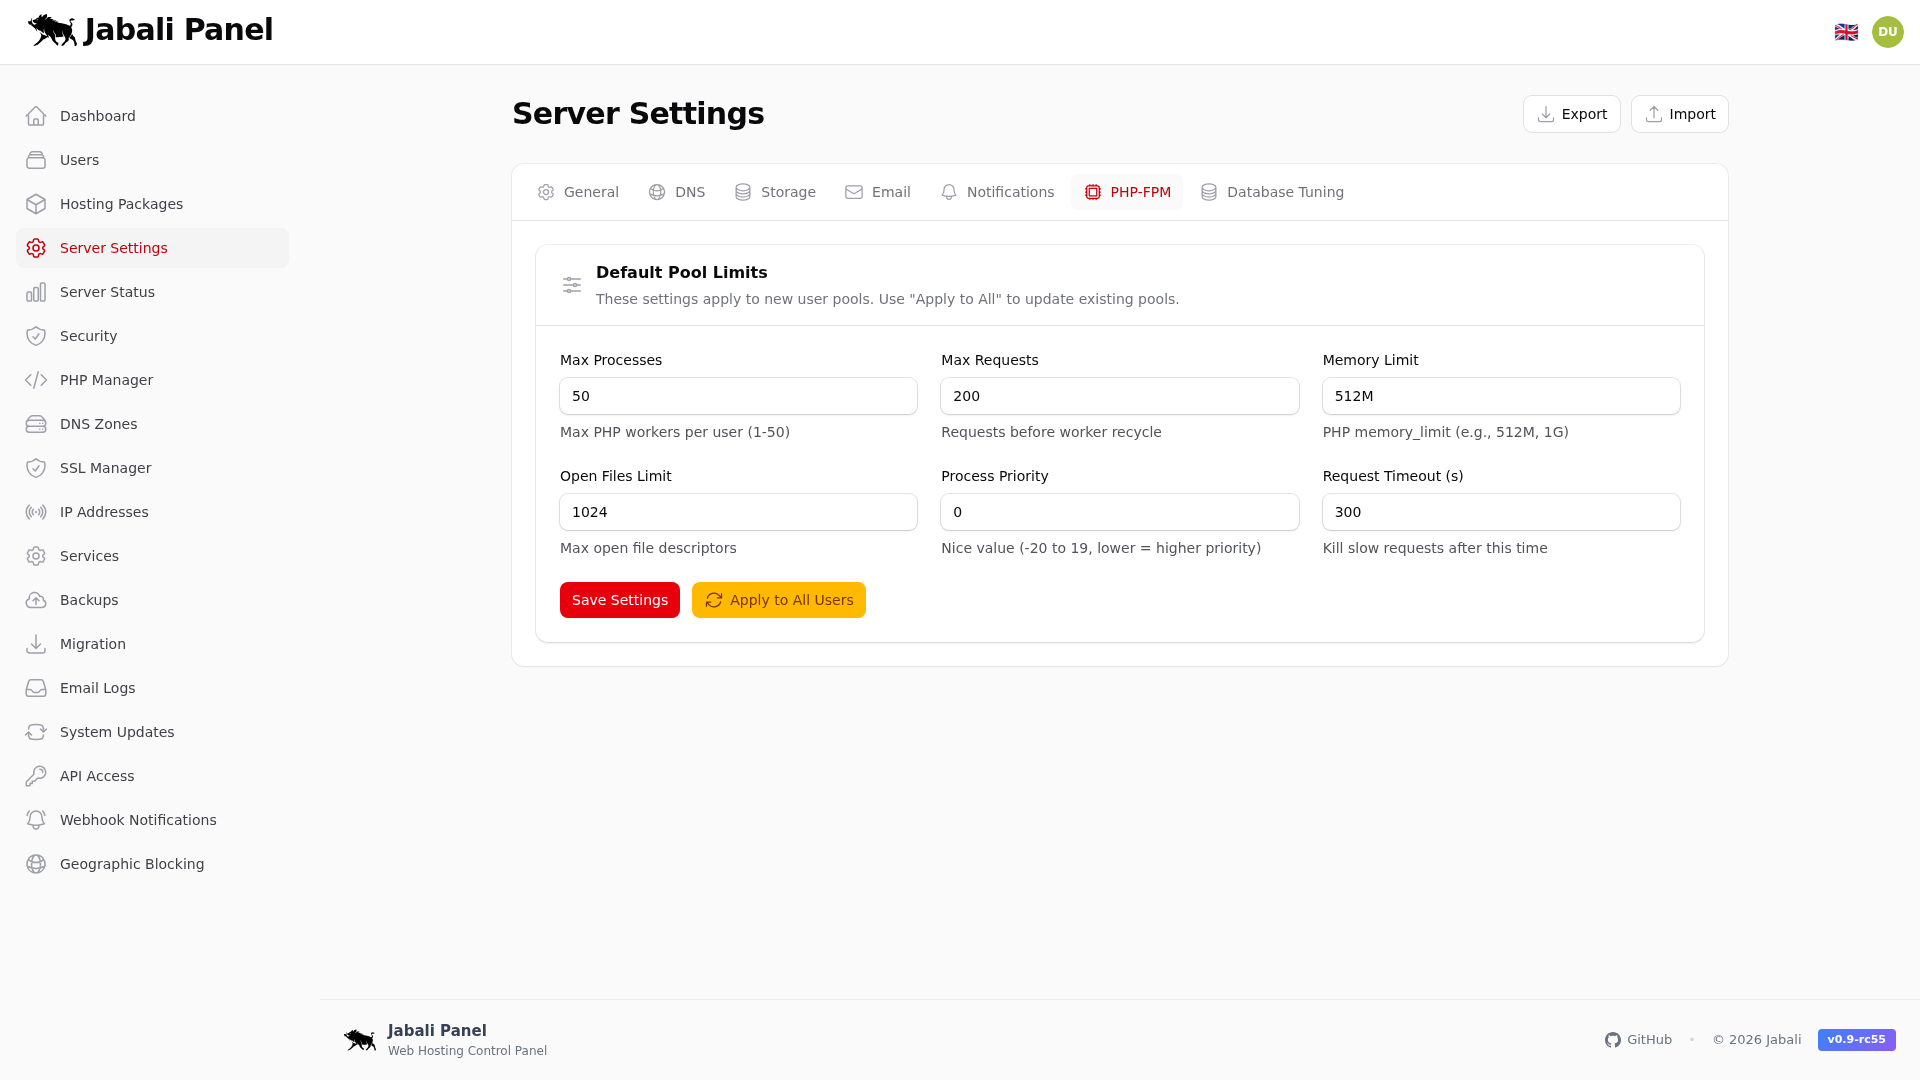Click the GitHub link in footer

[1637, 1040]
